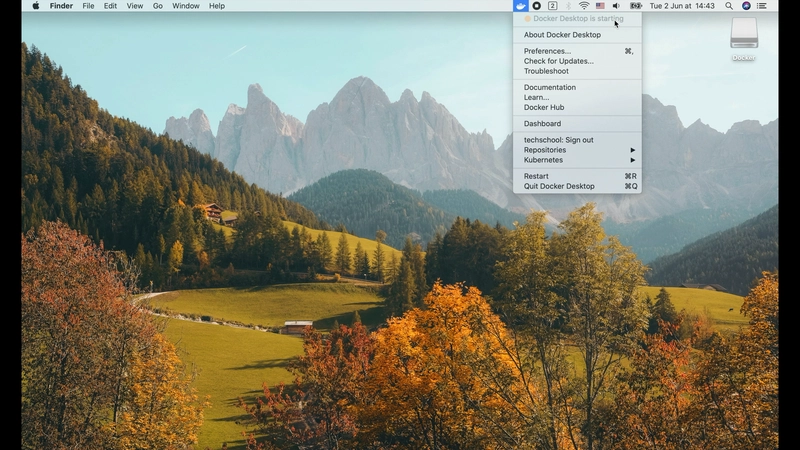Open Docker Hub from the menu

point(577,107)
